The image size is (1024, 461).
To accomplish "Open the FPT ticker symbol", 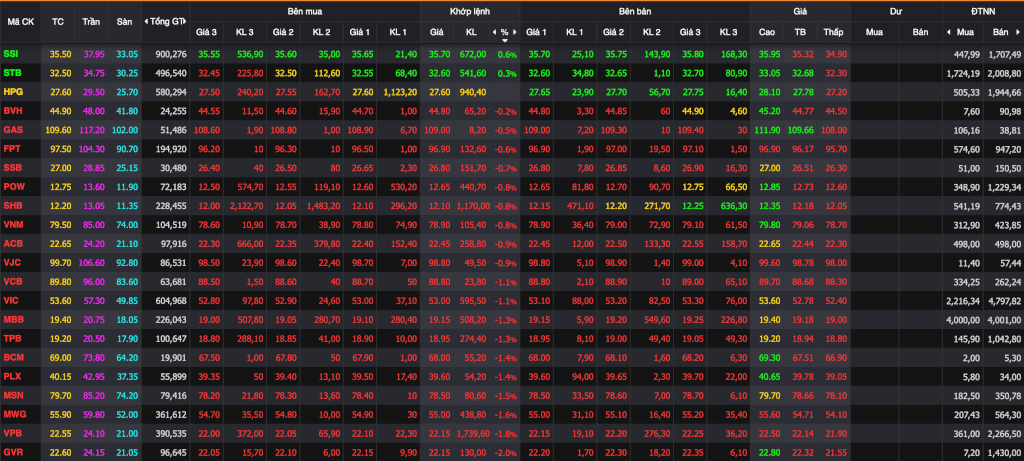I will tap(10, 149).
